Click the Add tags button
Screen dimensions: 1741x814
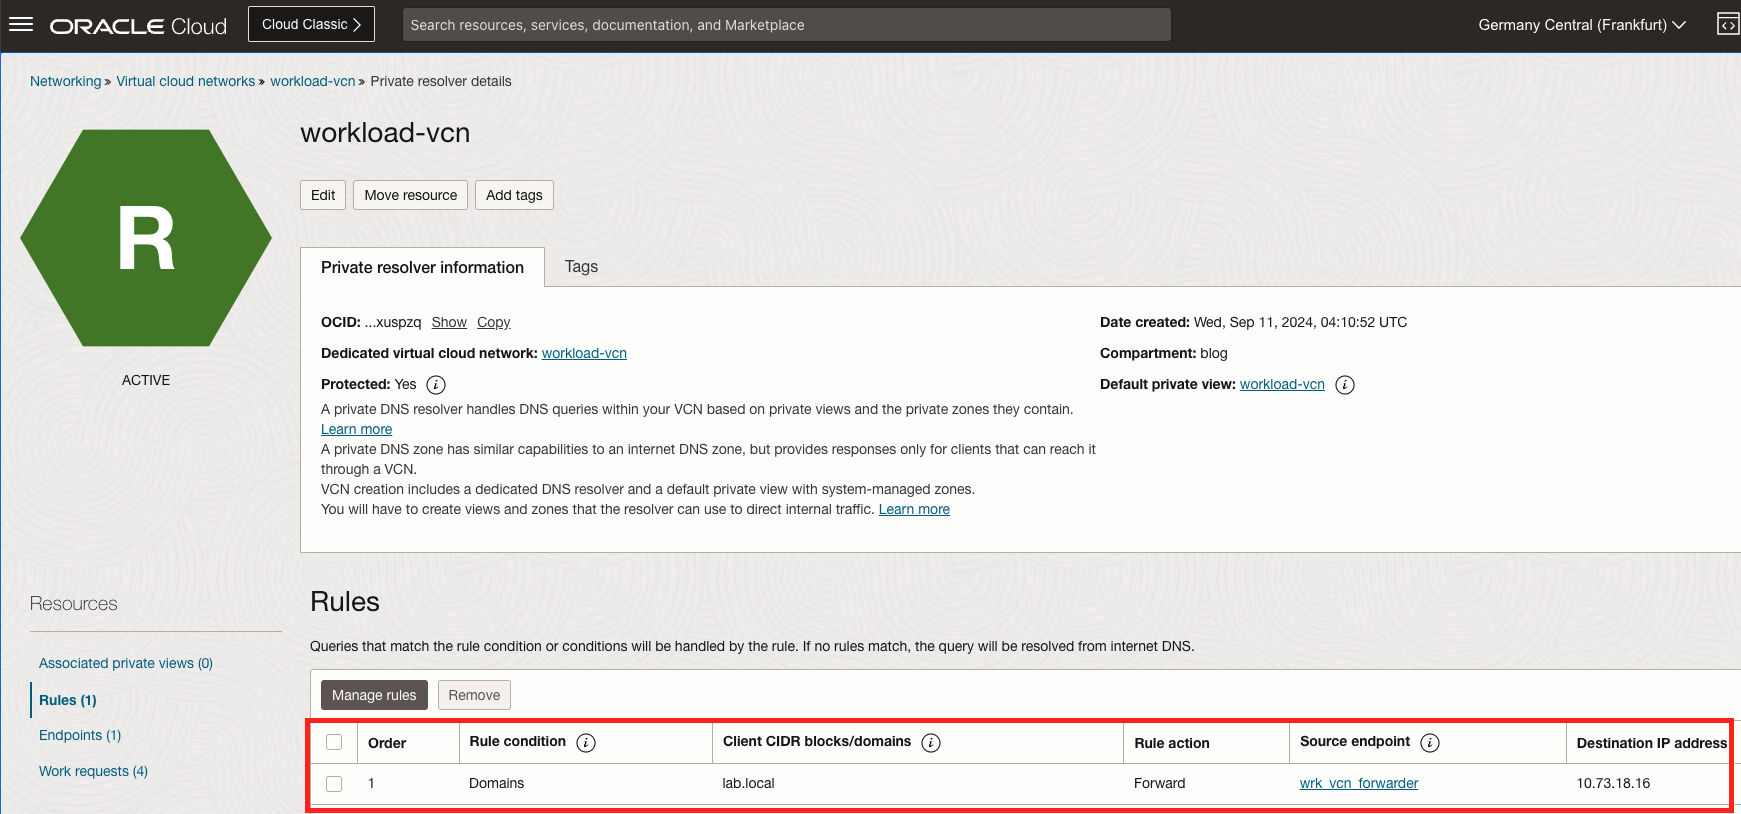[514, 195]
